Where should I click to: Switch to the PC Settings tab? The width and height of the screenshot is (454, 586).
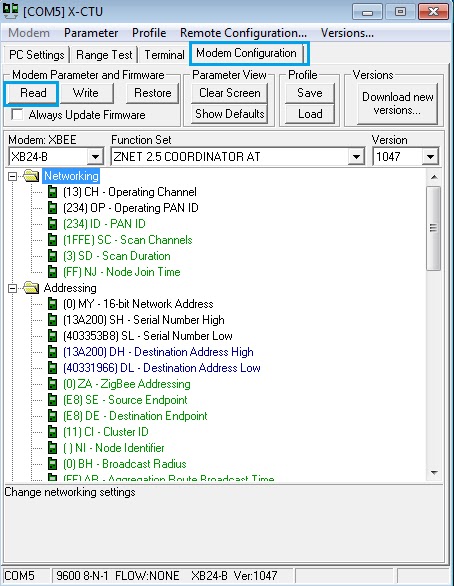[x=37, y=55]
